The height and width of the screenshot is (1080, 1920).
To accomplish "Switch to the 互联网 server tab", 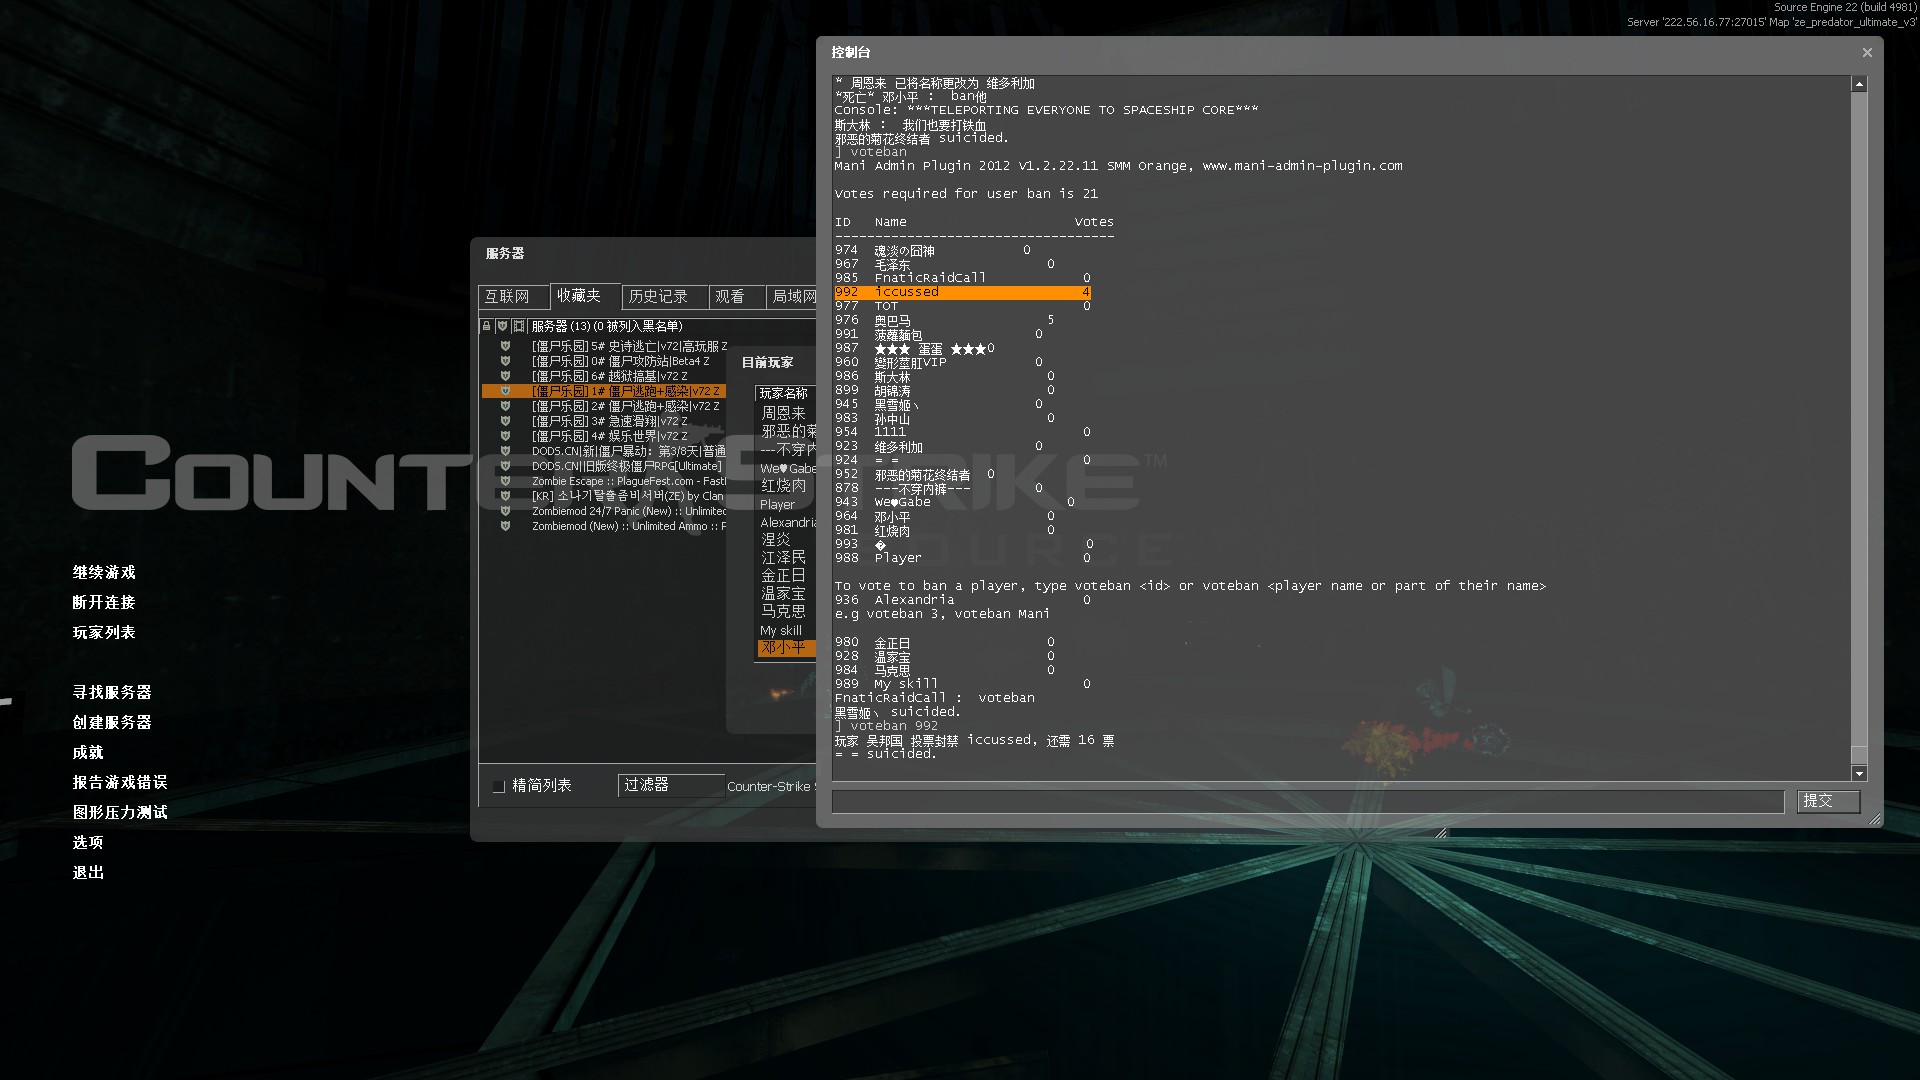I will (513, 297).
